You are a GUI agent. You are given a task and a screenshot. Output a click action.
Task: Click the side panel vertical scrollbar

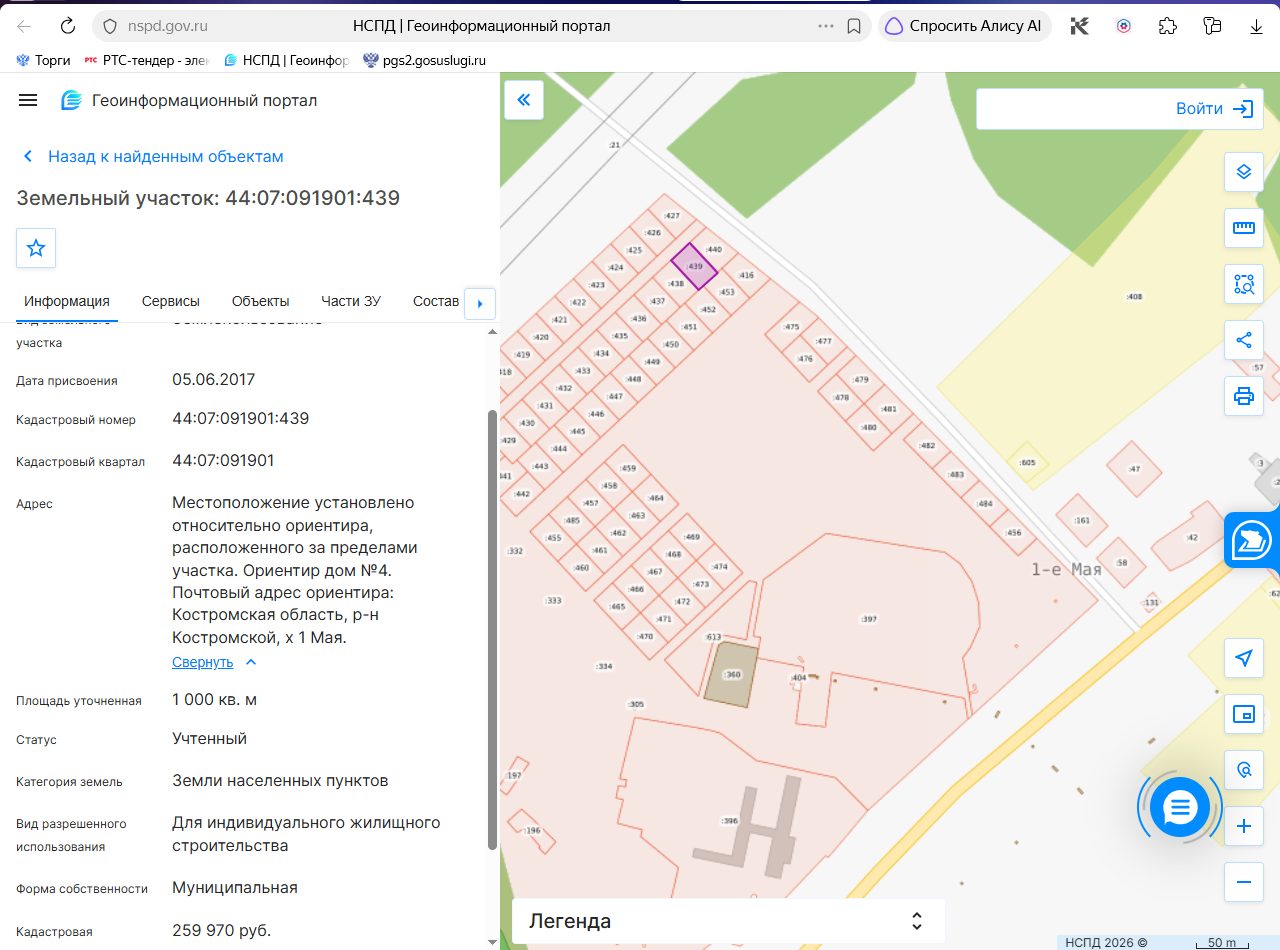(x=491, y=630)
